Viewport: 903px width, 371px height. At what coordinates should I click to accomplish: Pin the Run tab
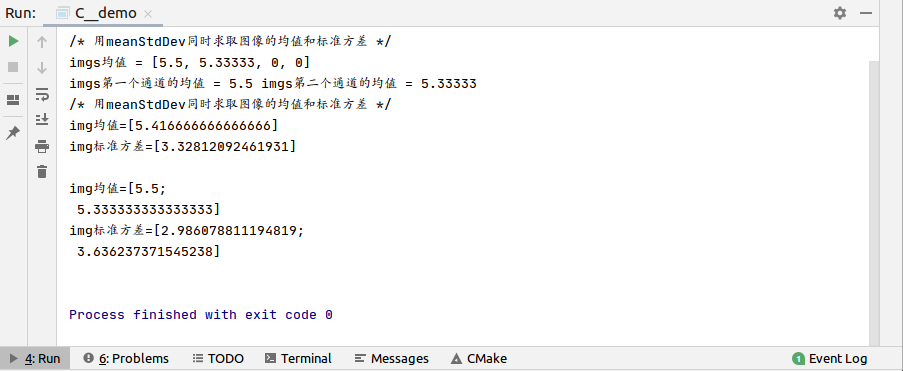point(13,133)
